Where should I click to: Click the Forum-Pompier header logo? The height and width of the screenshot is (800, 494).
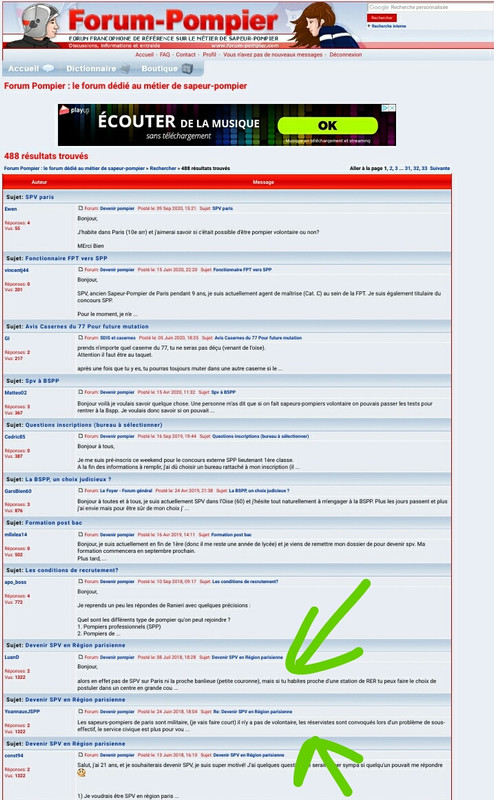pos(173,20)
